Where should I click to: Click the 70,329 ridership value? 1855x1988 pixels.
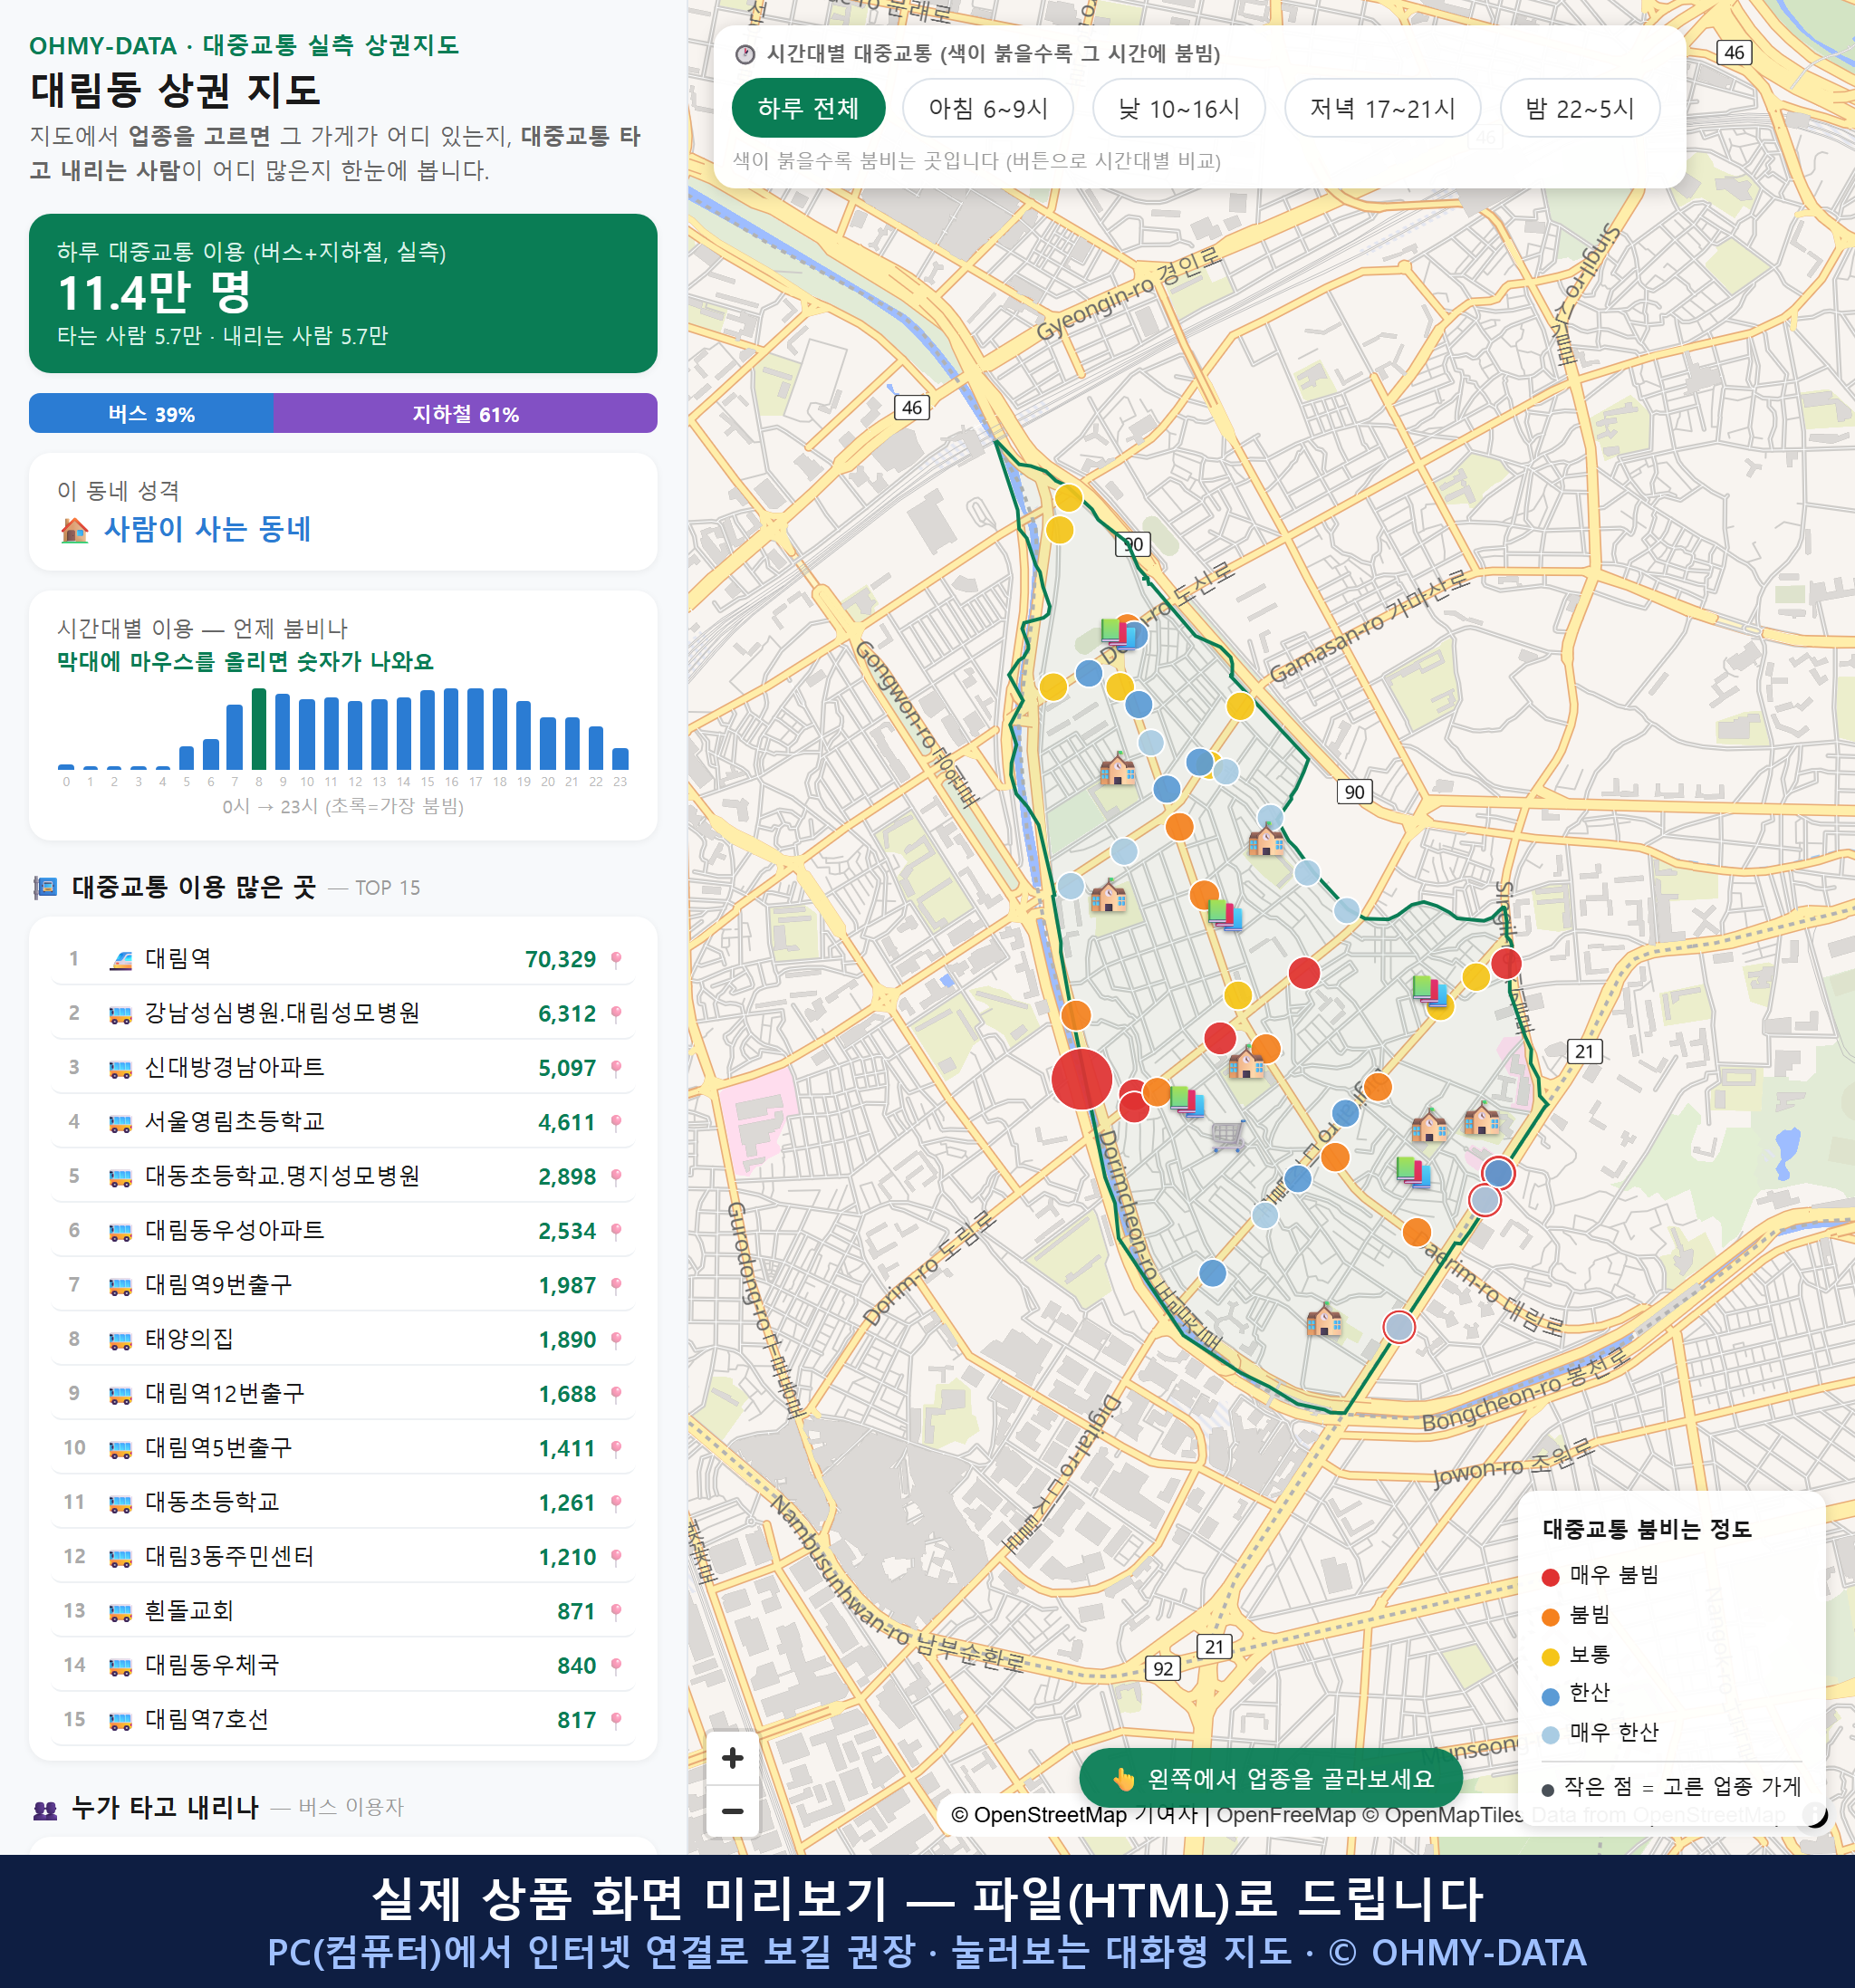coord(560,960)
